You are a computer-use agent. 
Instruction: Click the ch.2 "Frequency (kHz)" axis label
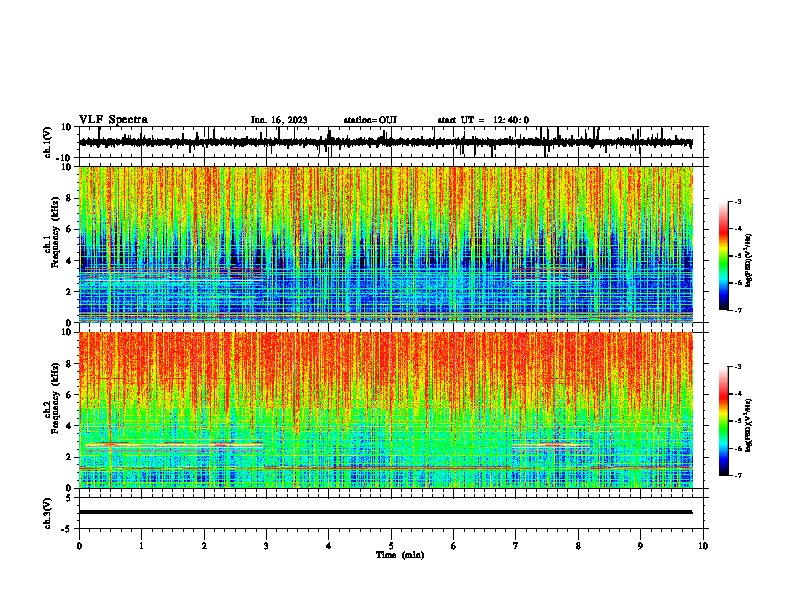(55, 397)
